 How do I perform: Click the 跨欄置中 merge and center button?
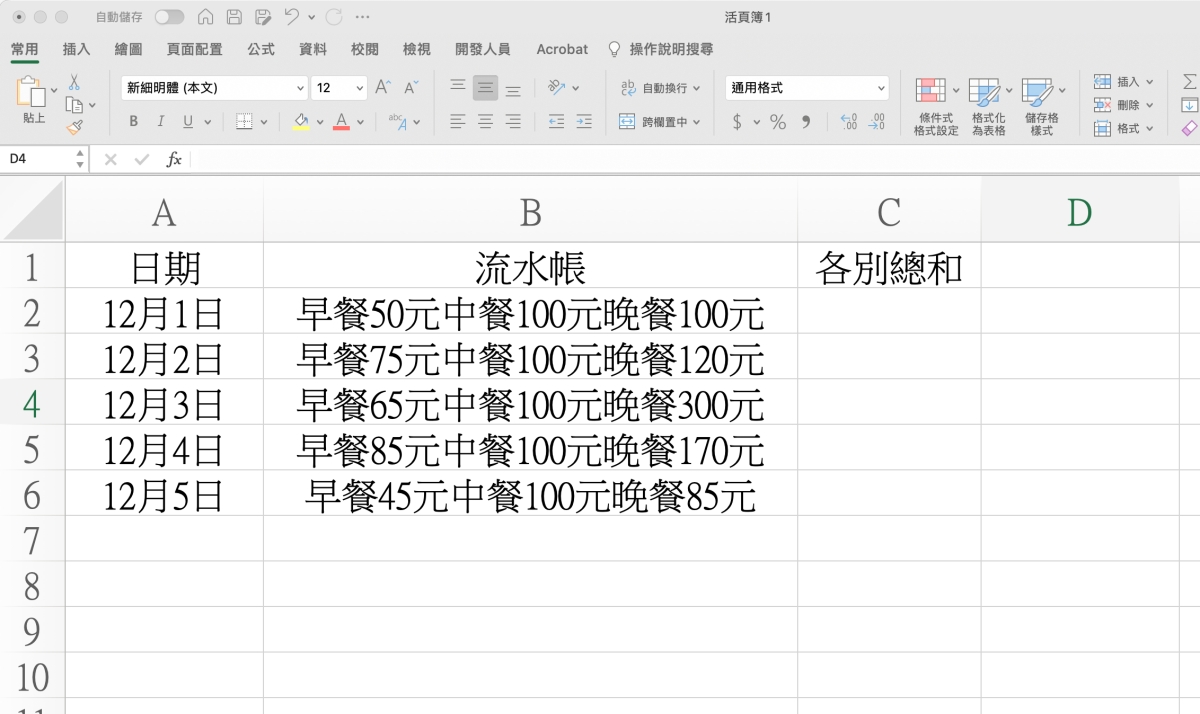[x=659, y=122]
